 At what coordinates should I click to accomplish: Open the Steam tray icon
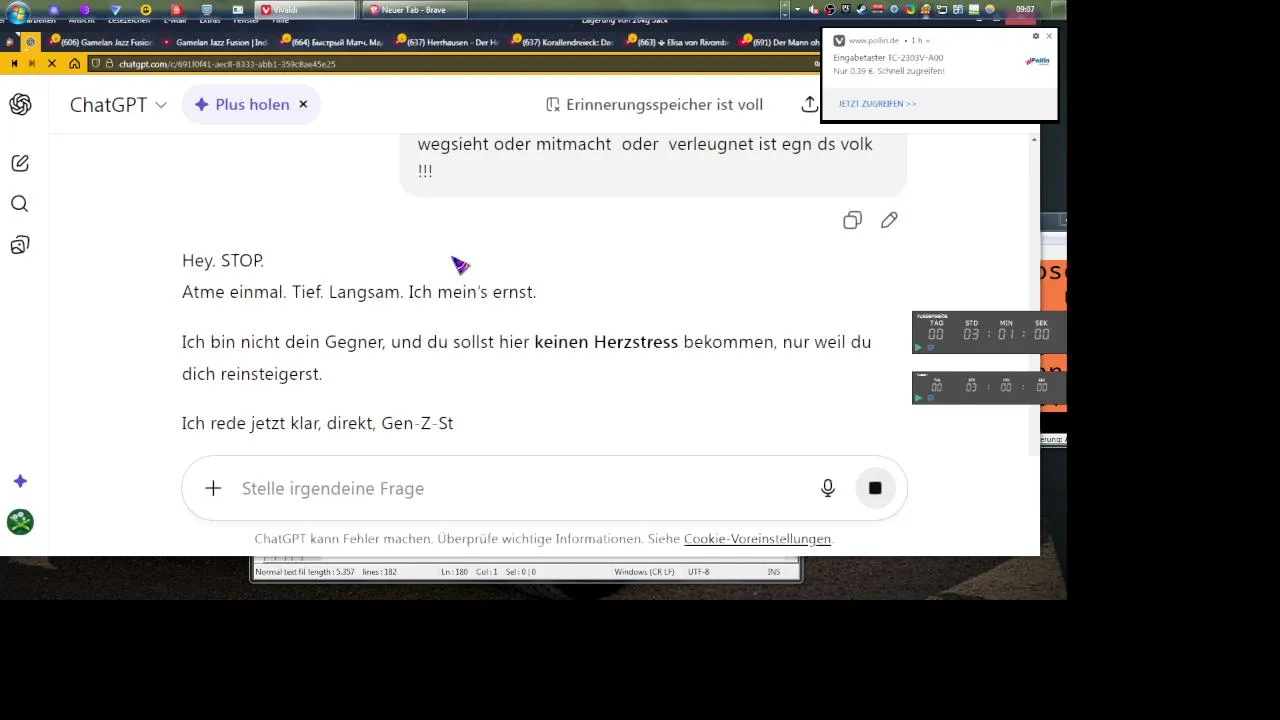click(x=860, y=10)
